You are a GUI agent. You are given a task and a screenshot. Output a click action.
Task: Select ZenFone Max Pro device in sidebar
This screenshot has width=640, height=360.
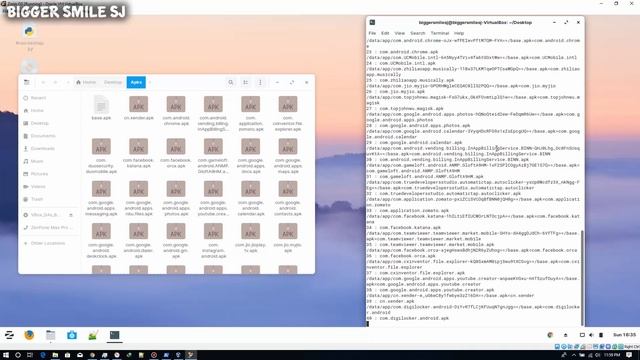49,227
